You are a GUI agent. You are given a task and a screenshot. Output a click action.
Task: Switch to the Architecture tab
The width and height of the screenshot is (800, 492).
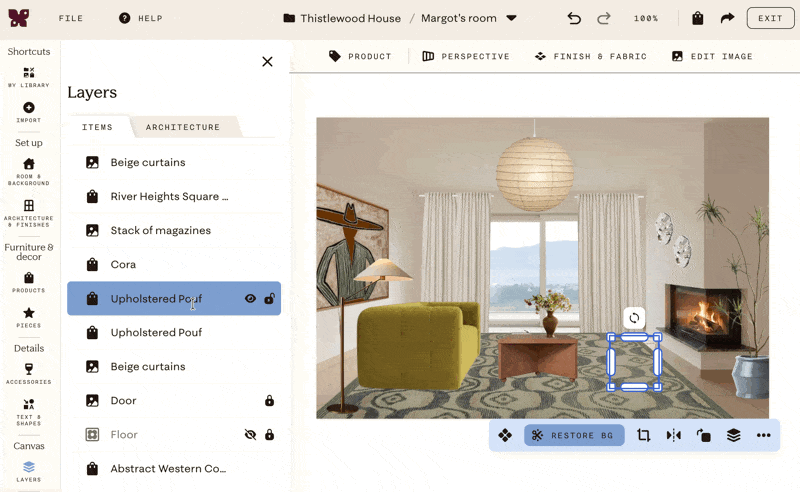tap(183, 127)
